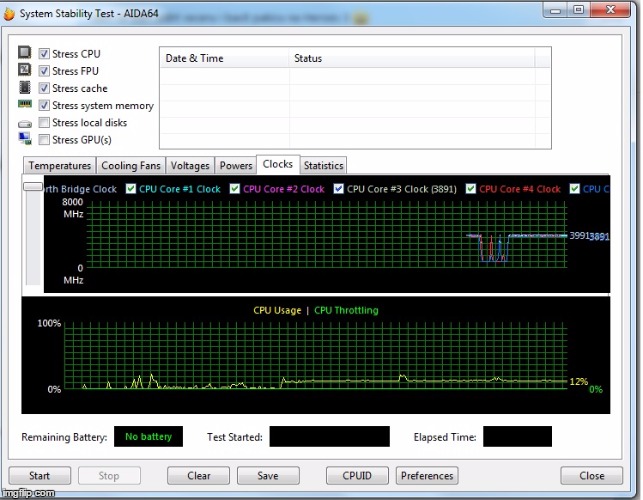Screen dimensions: 643x500
Task: Click the Elapsed Time field
Action: pos(517,436)
